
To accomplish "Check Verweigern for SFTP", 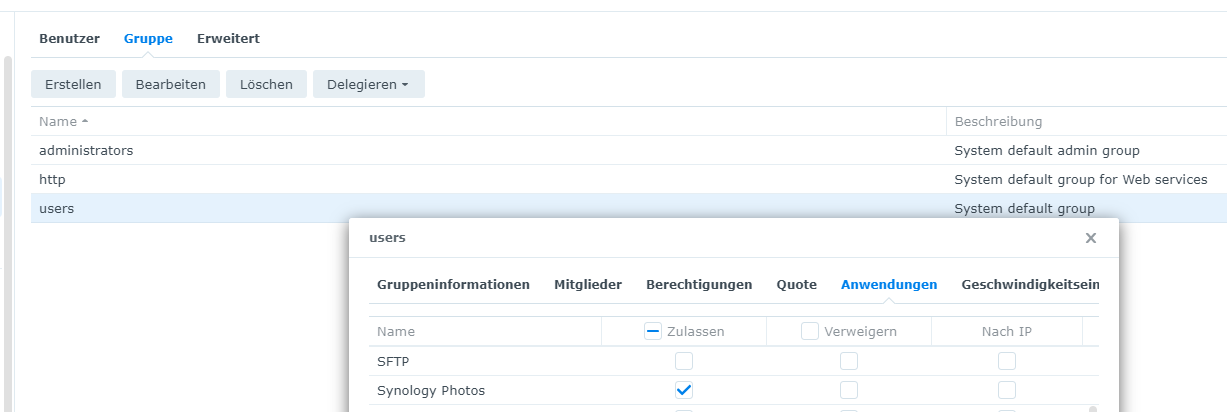I will pos(848,361).
